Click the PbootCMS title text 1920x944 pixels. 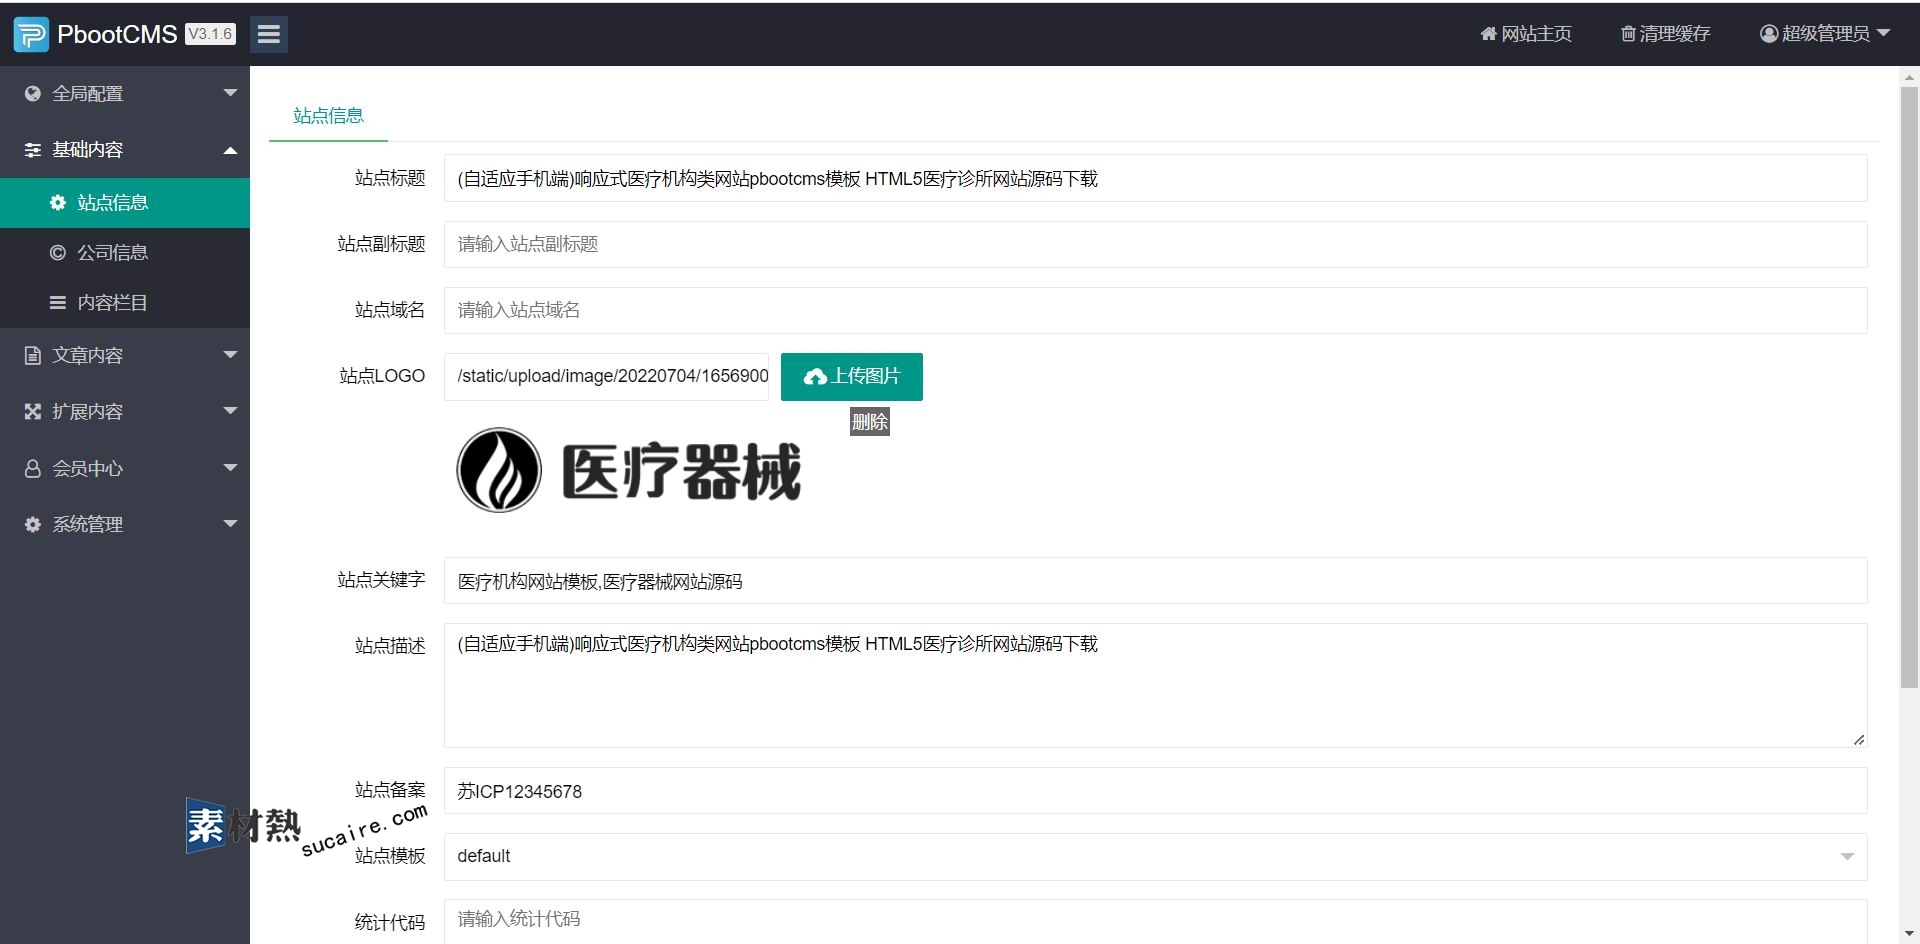pyautogui.click(x=117, y=34)
